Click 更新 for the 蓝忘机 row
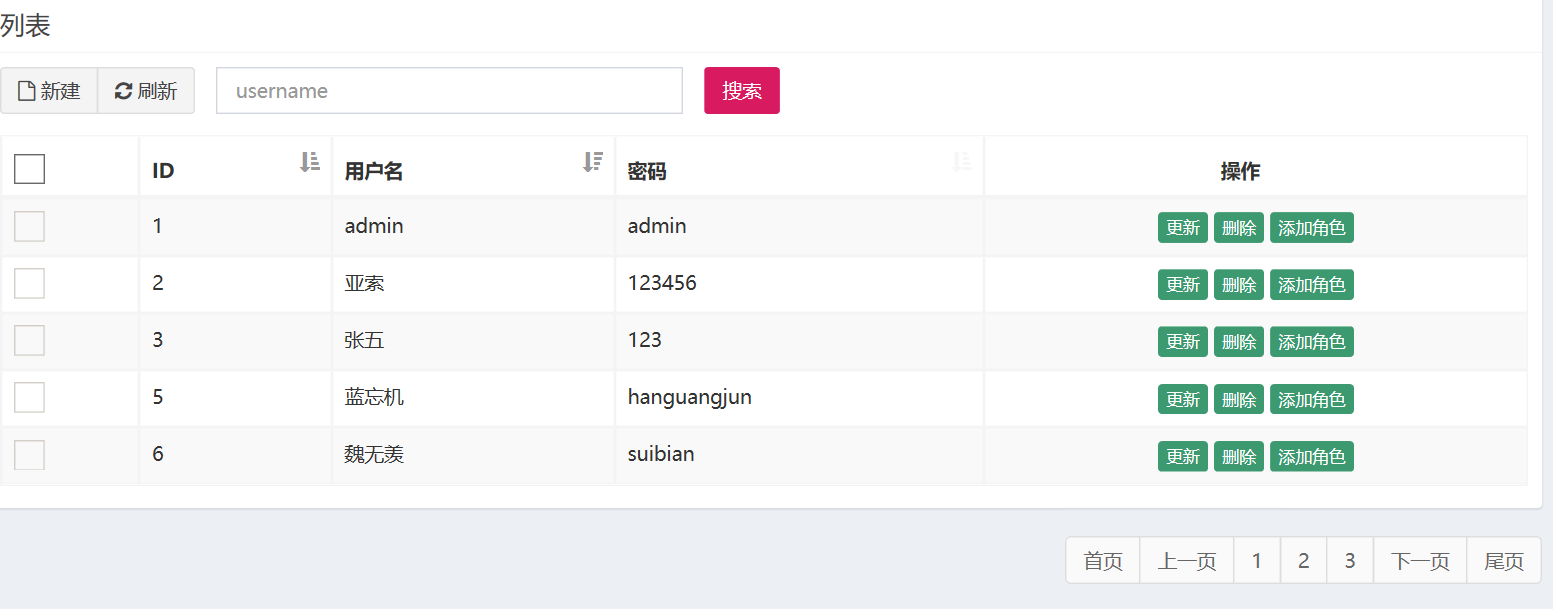Image resolution: width=1553 pixels, height=609 pixels. [1183, 399]
